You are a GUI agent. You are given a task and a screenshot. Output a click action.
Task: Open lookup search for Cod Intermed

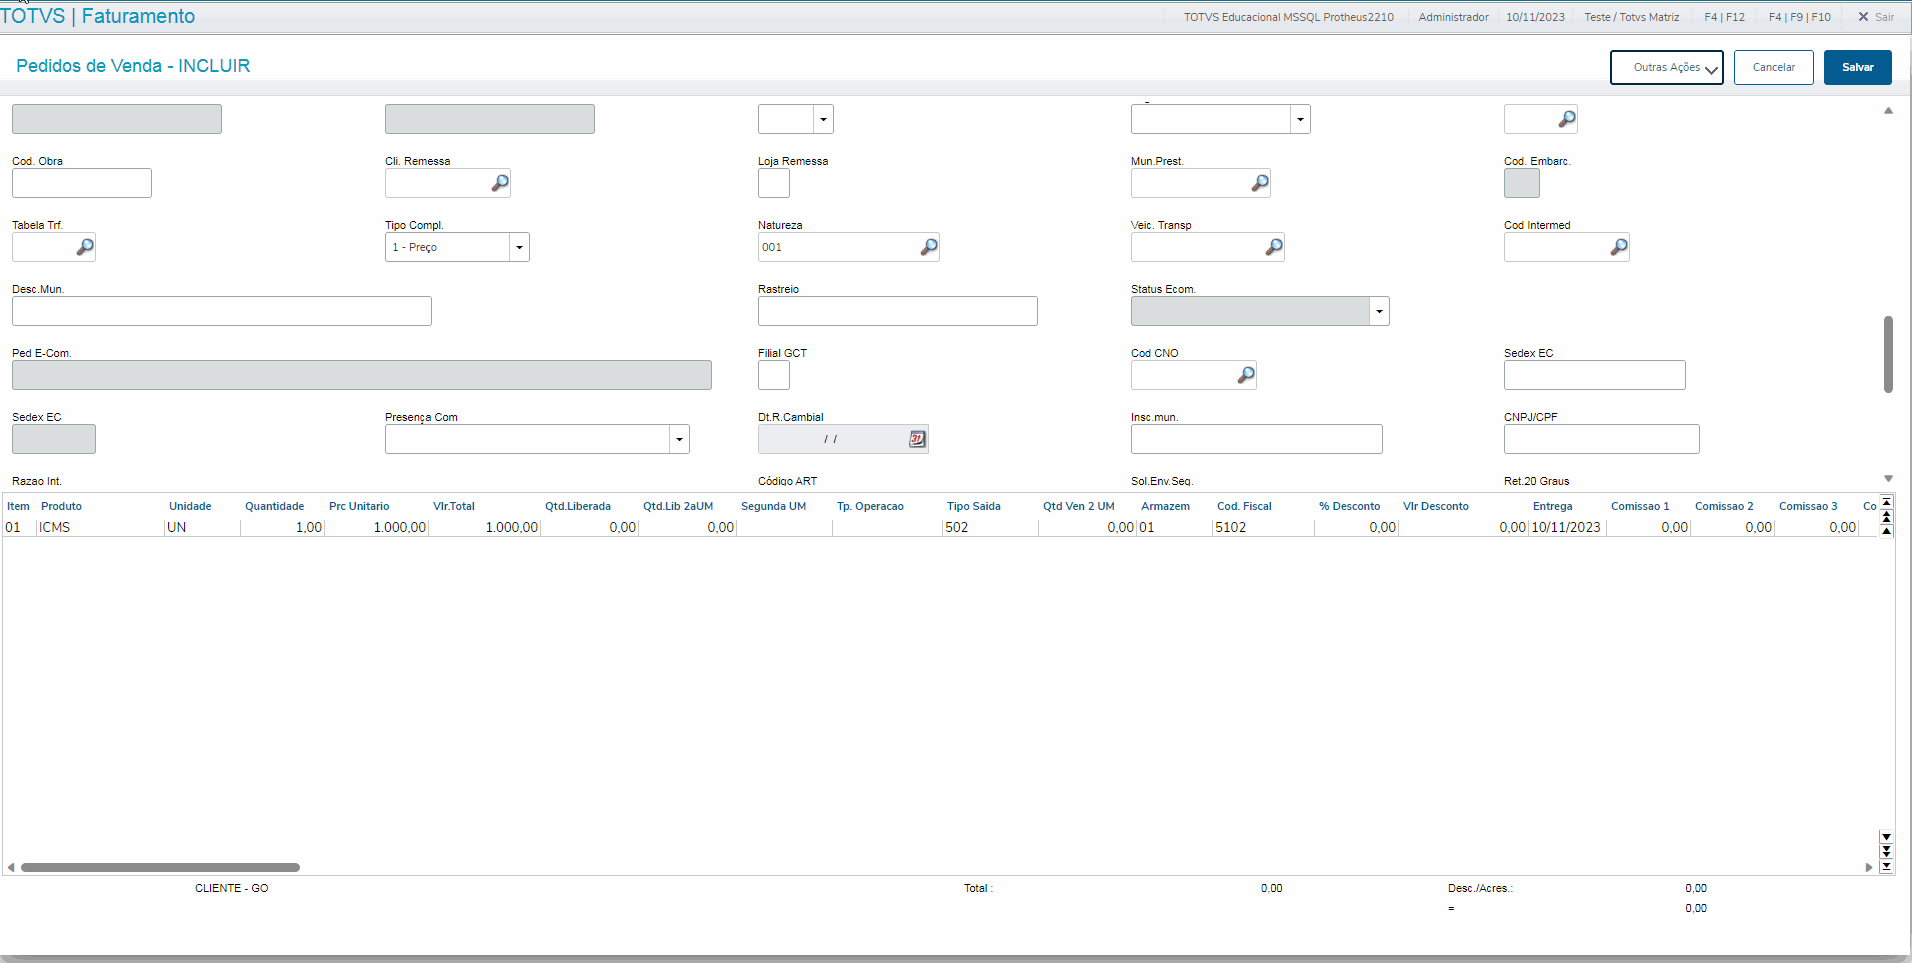coord(1619,247)
